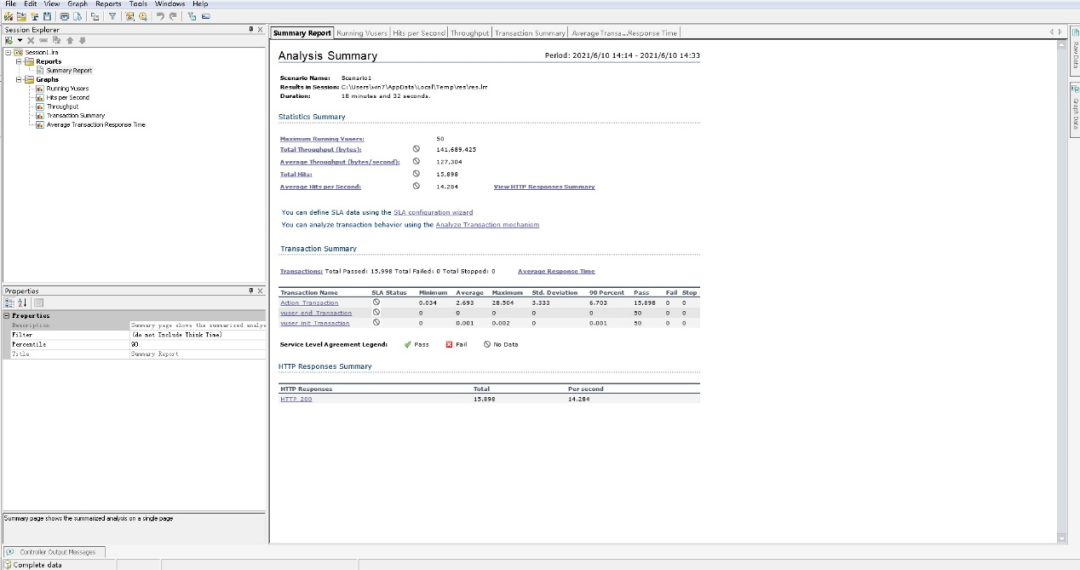Open the Action_Transaction link
The width and height of the screenshot is (1080, 570).
309,303
